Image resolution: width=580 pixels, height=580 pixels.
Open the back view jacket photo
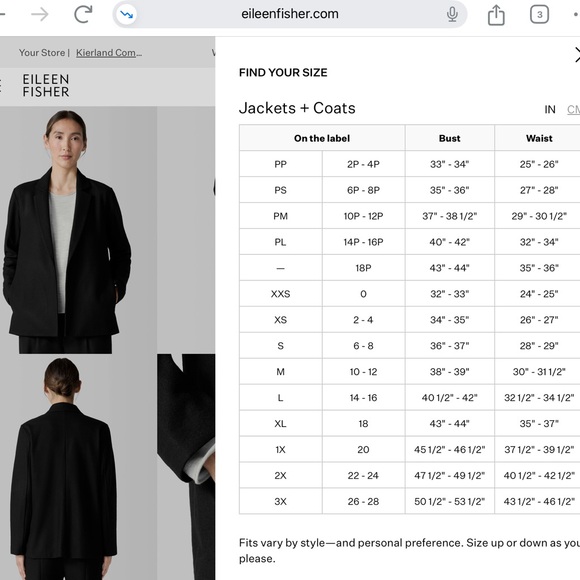click(x=78, y=467)
